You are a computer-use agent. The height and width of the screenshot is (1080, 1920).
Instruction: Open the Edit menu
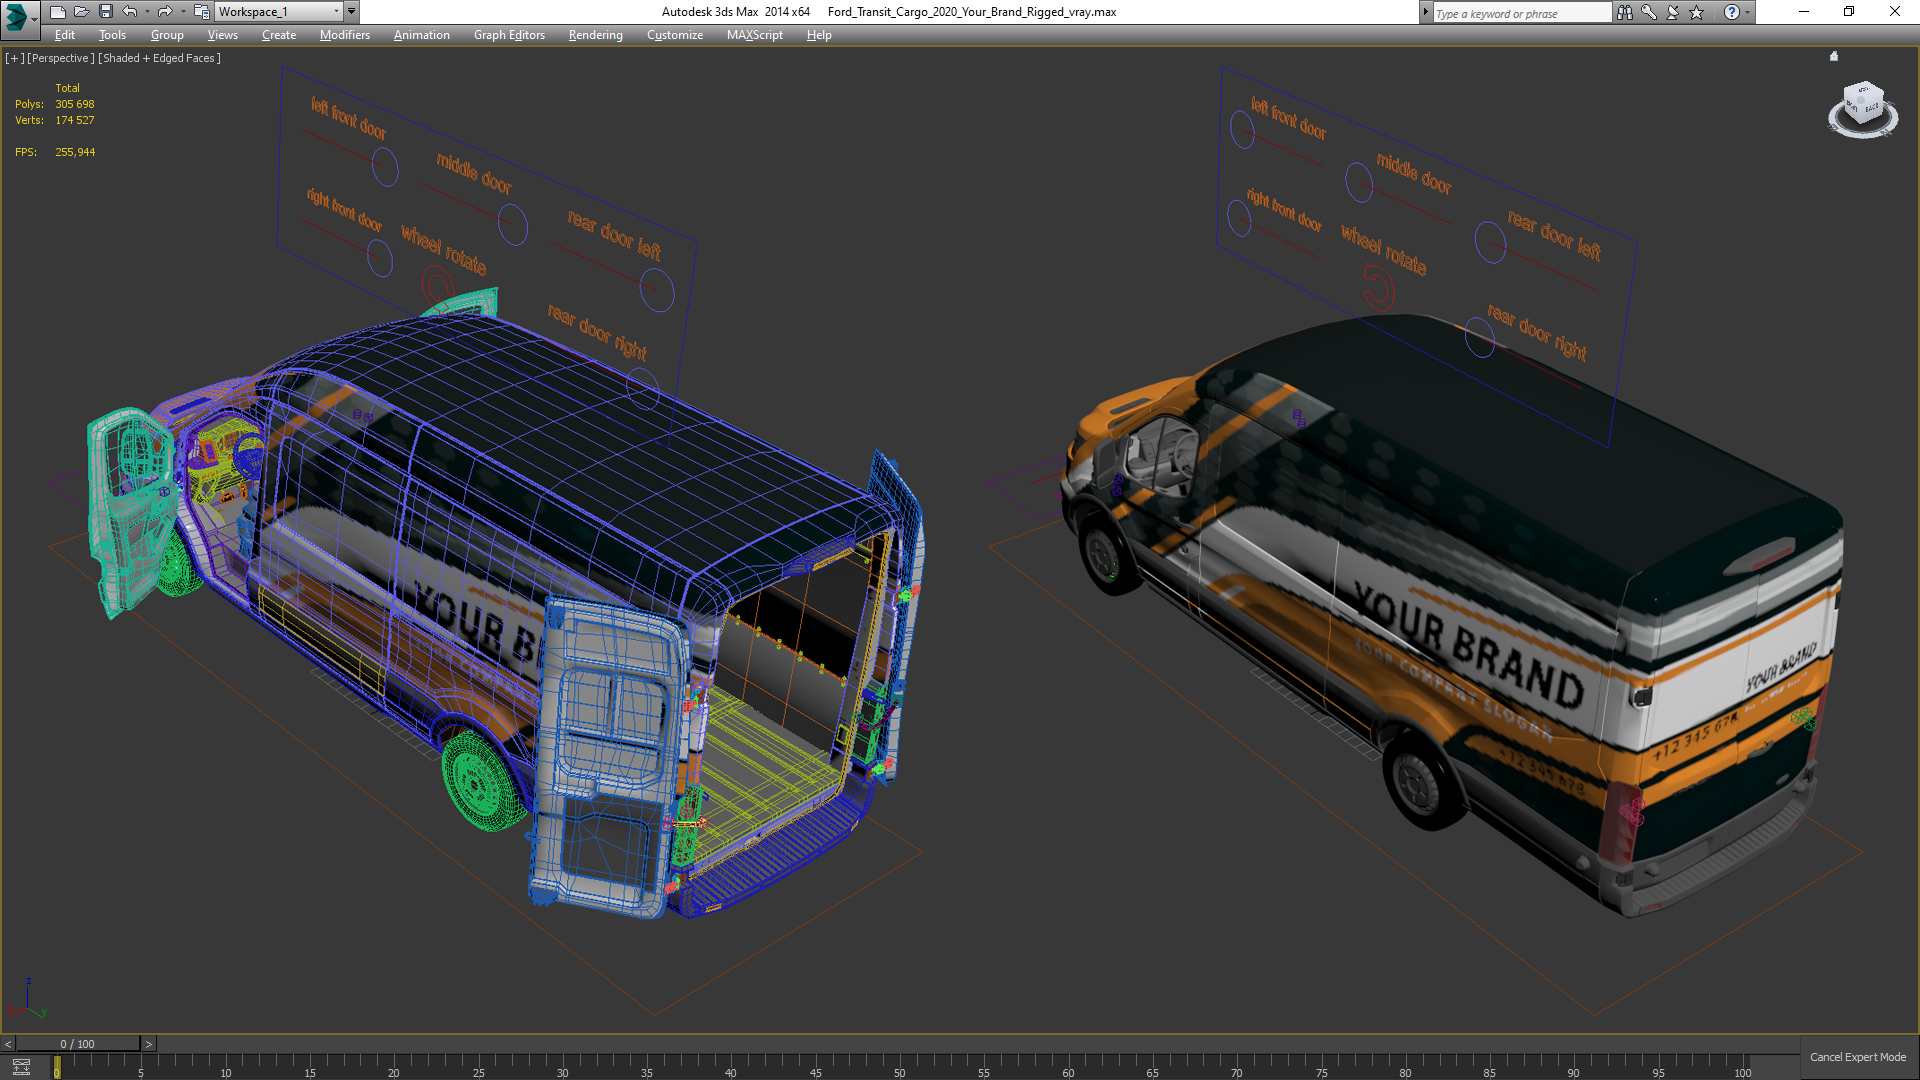tap(65, 35)
